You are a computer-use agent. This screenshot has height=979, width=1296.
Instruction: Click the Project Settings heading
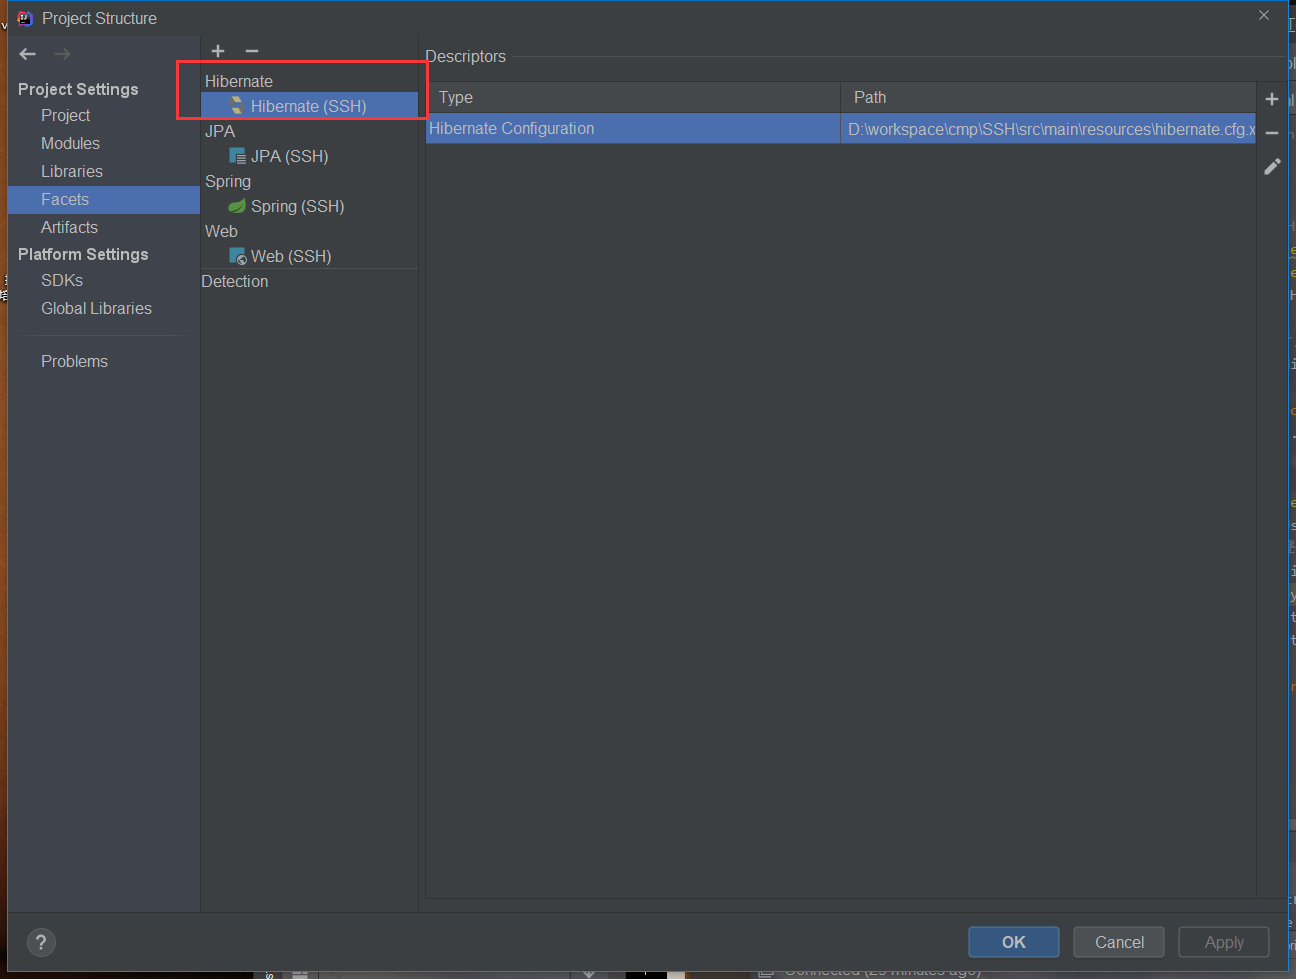pos(78,89)
